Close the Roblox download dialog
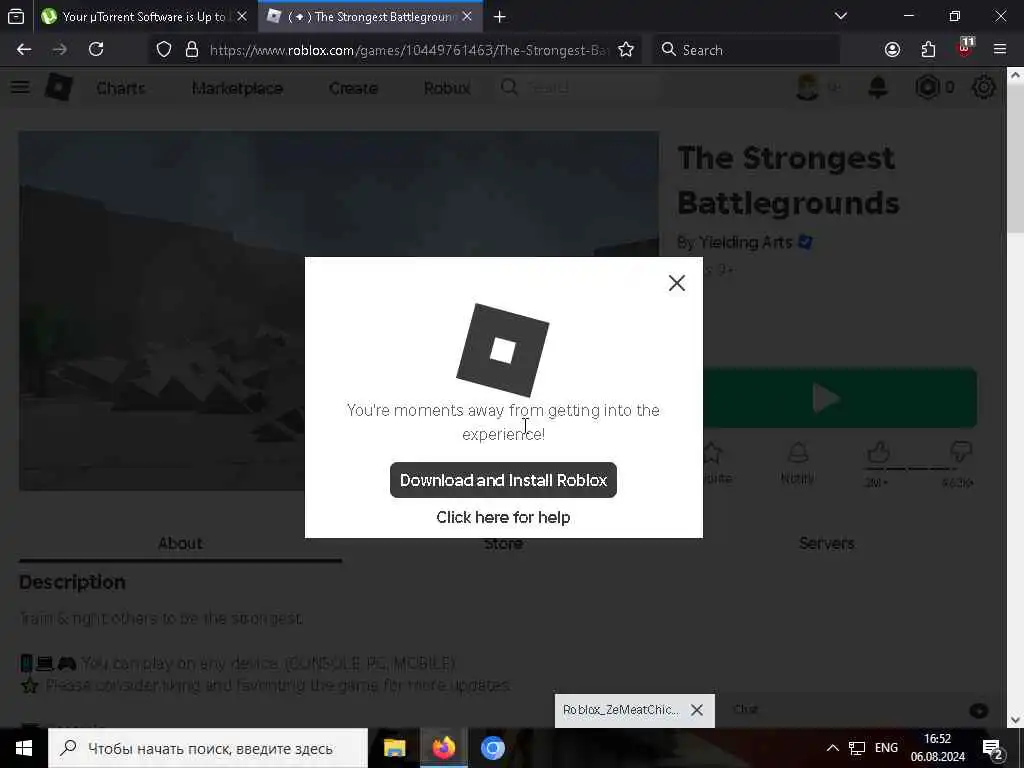Screen dimensions: 1024x768 pos(677,283)
